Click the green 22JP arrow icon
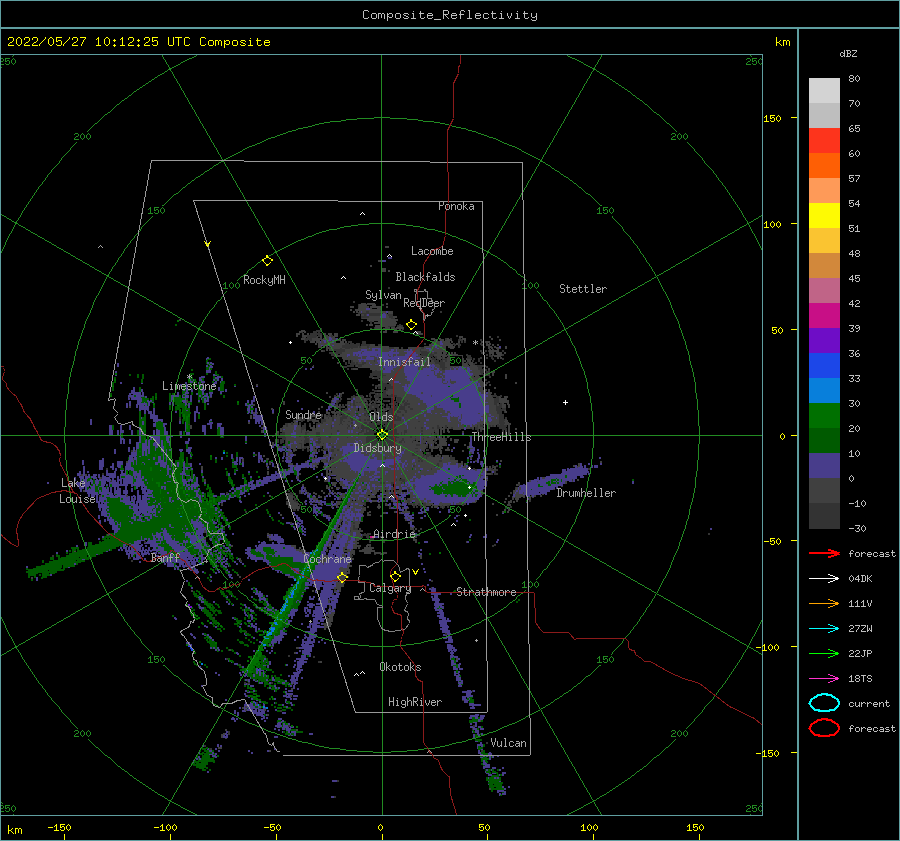The width and height of the screenshot is (900, 841). point(824,653)
